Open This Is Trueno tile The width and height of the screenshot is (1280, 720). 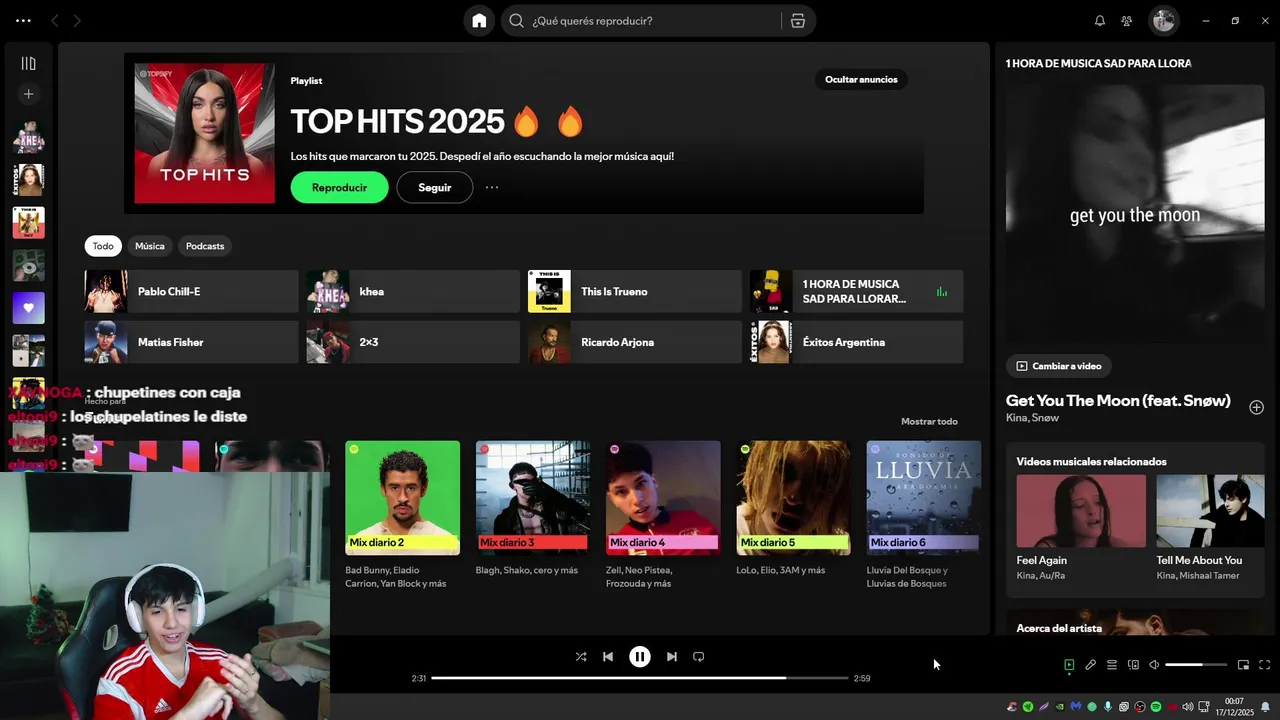click(635, 291)
